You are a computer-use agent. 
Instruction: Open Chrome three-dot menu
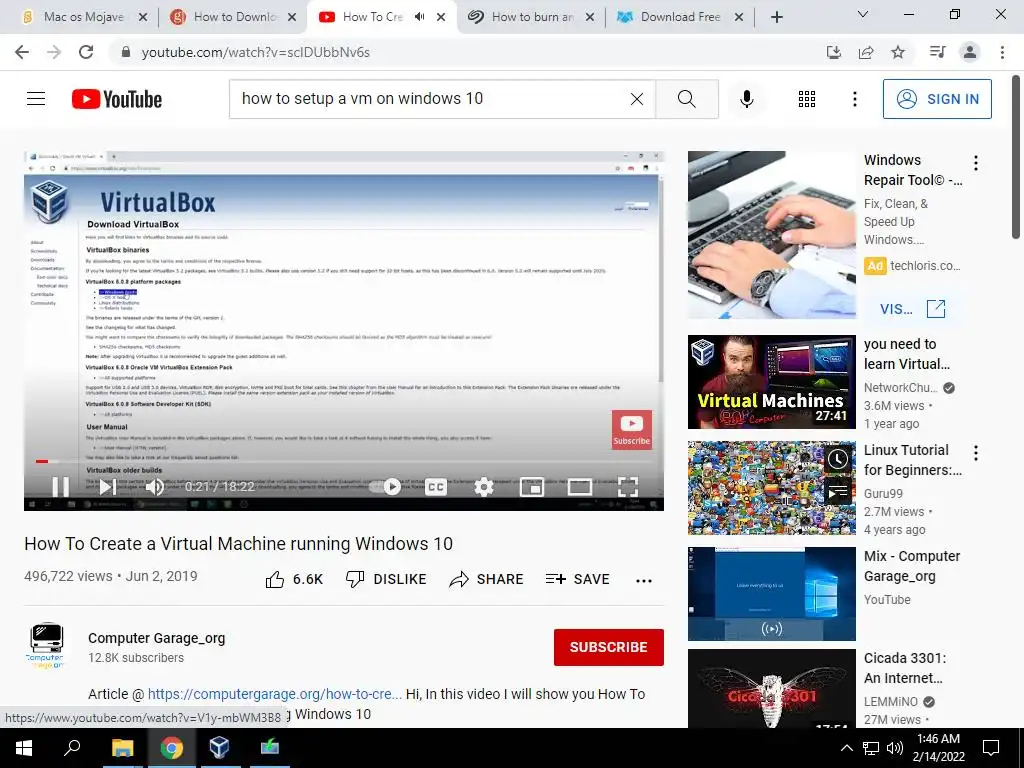(1002, 52)
